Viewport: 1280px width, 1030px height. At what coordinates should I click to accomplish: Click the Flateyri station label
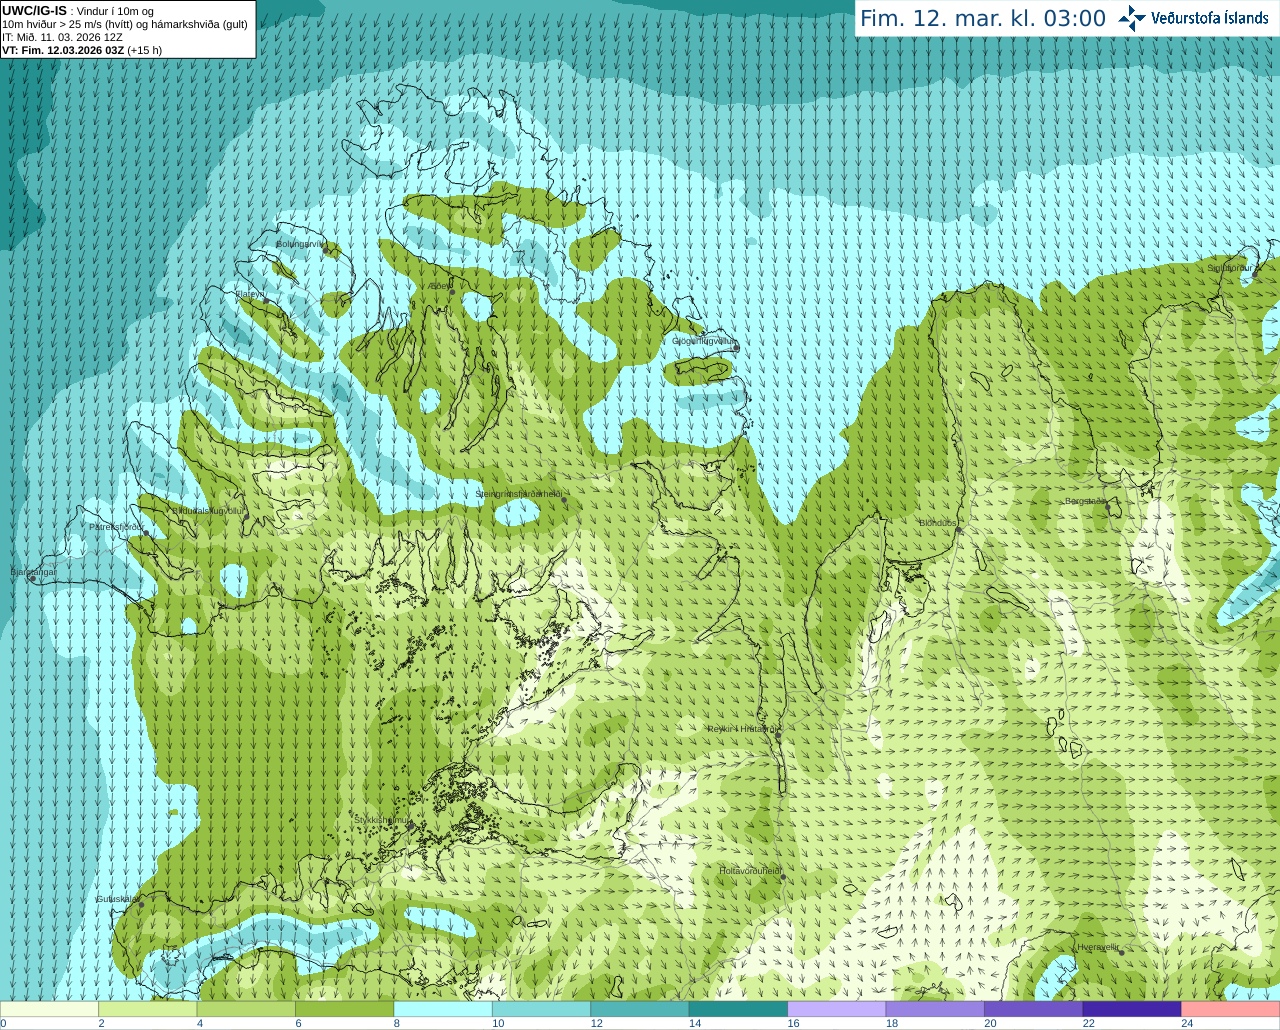click(x=250, y=294)
